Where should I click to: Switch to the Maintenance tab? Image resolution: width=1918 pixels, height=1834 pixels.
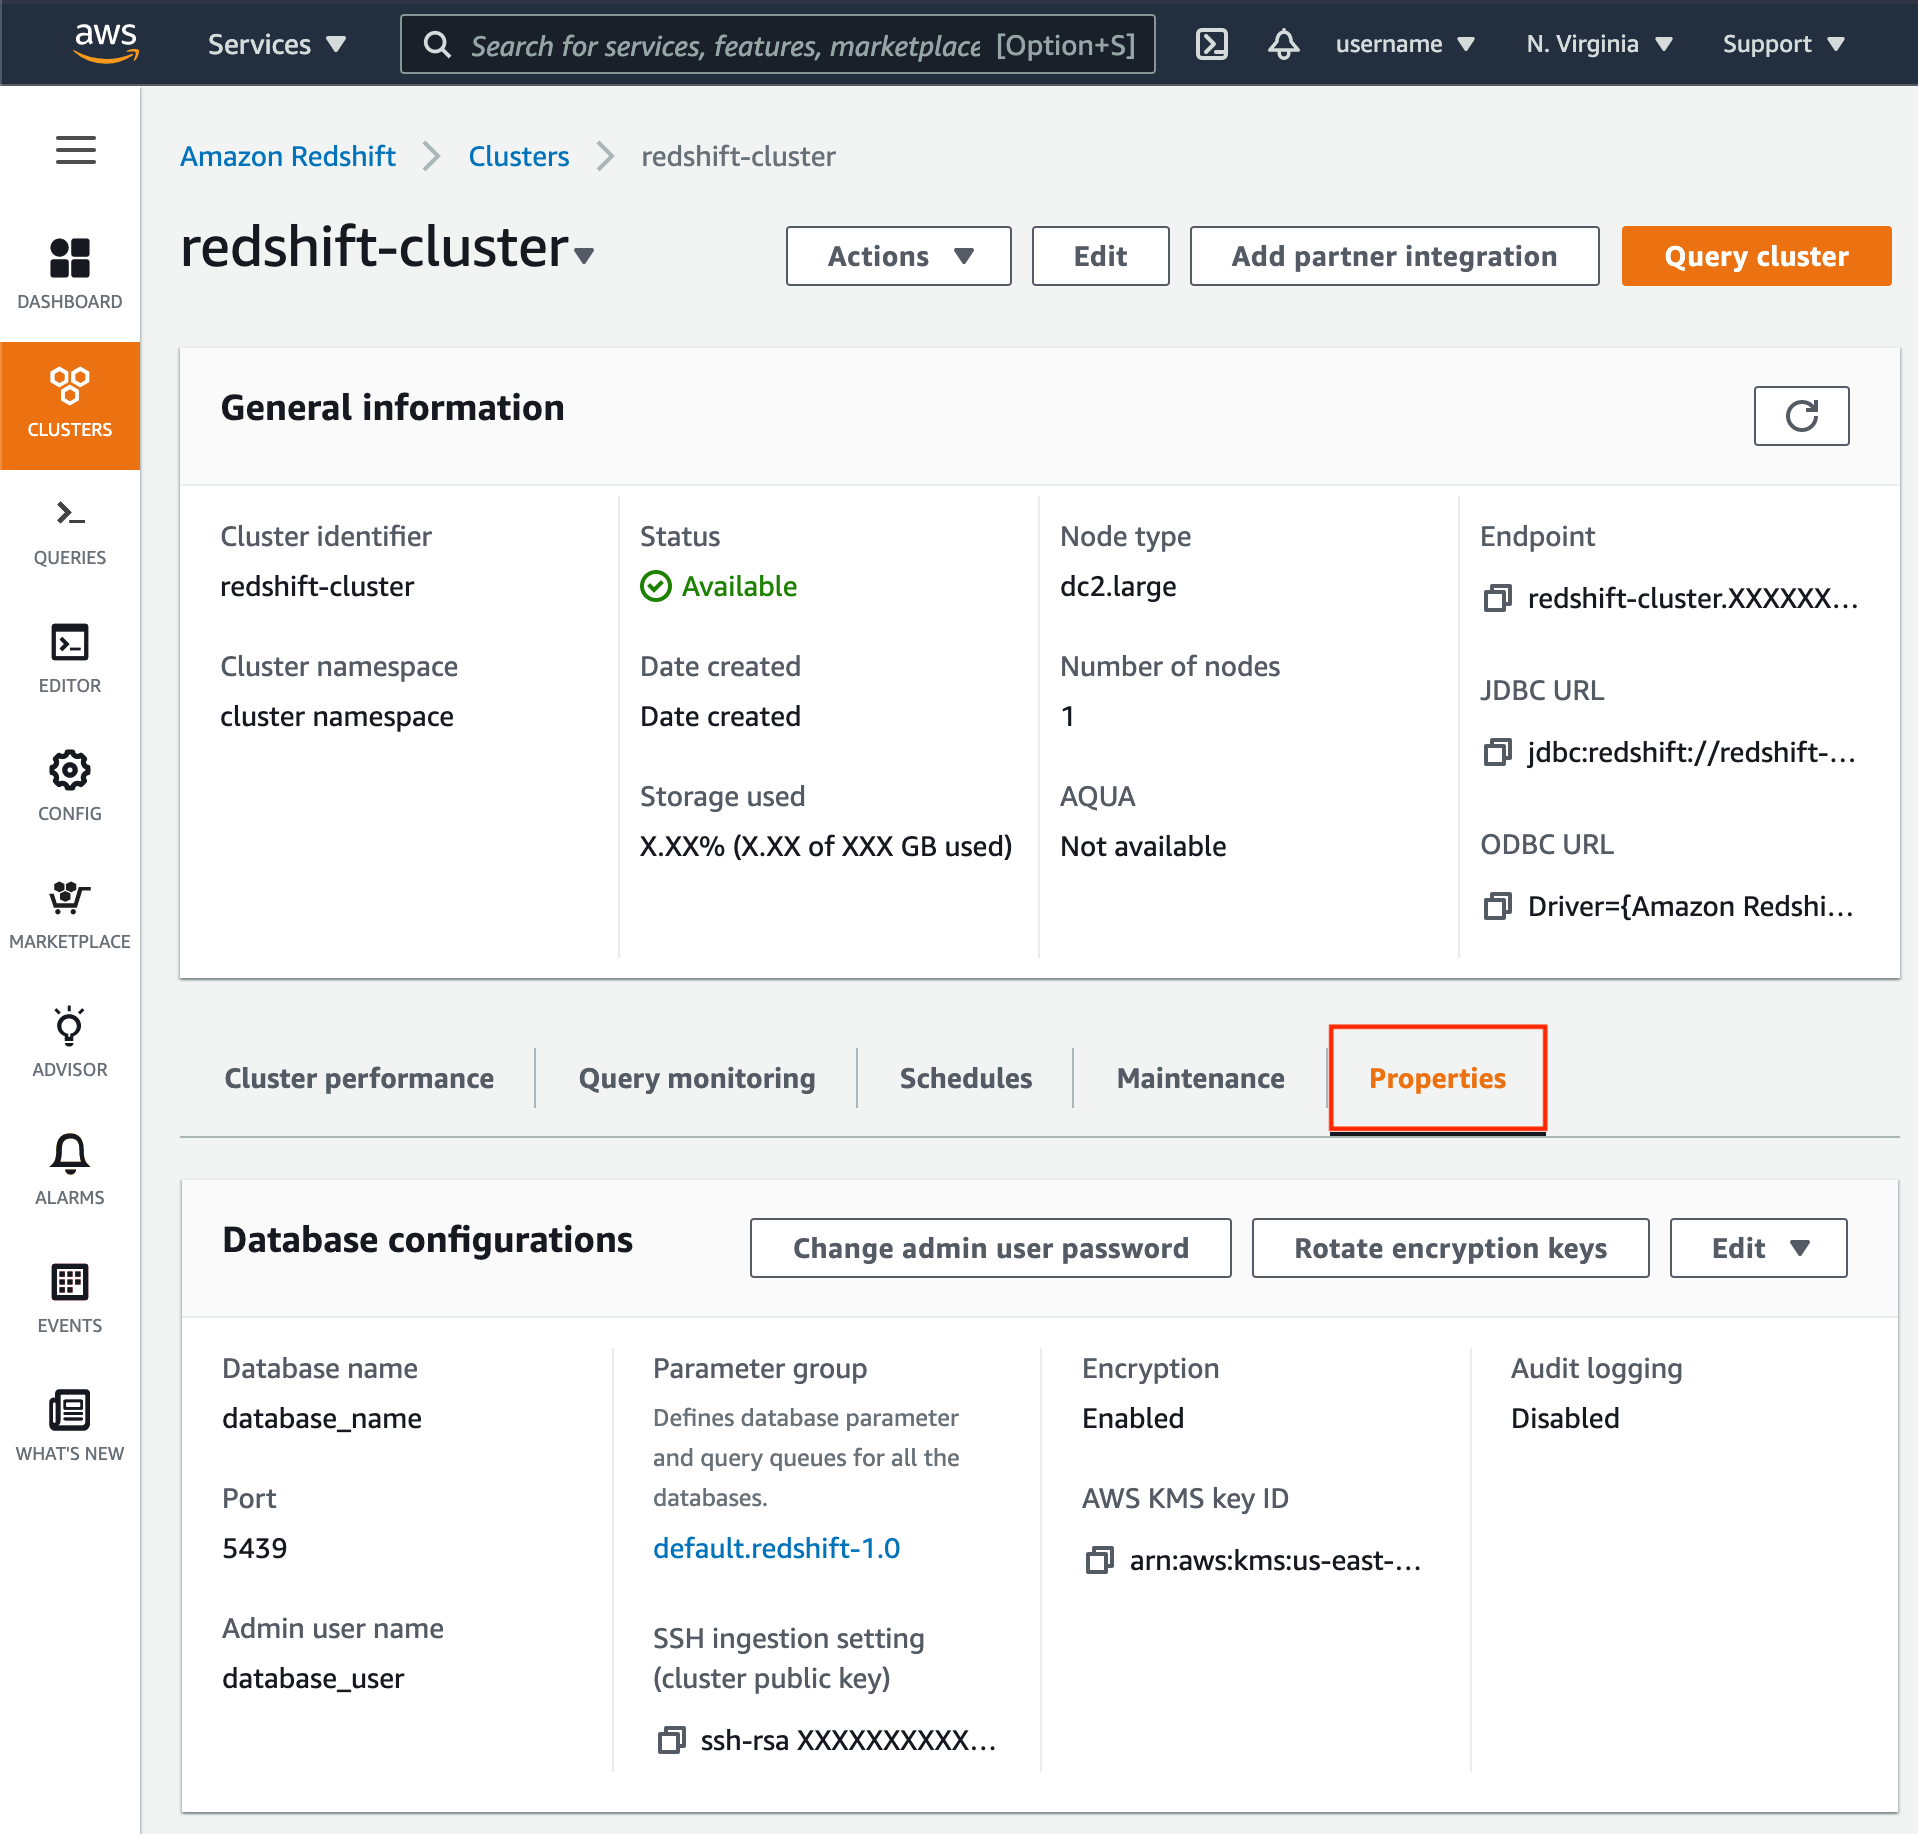point(1200,1078)
